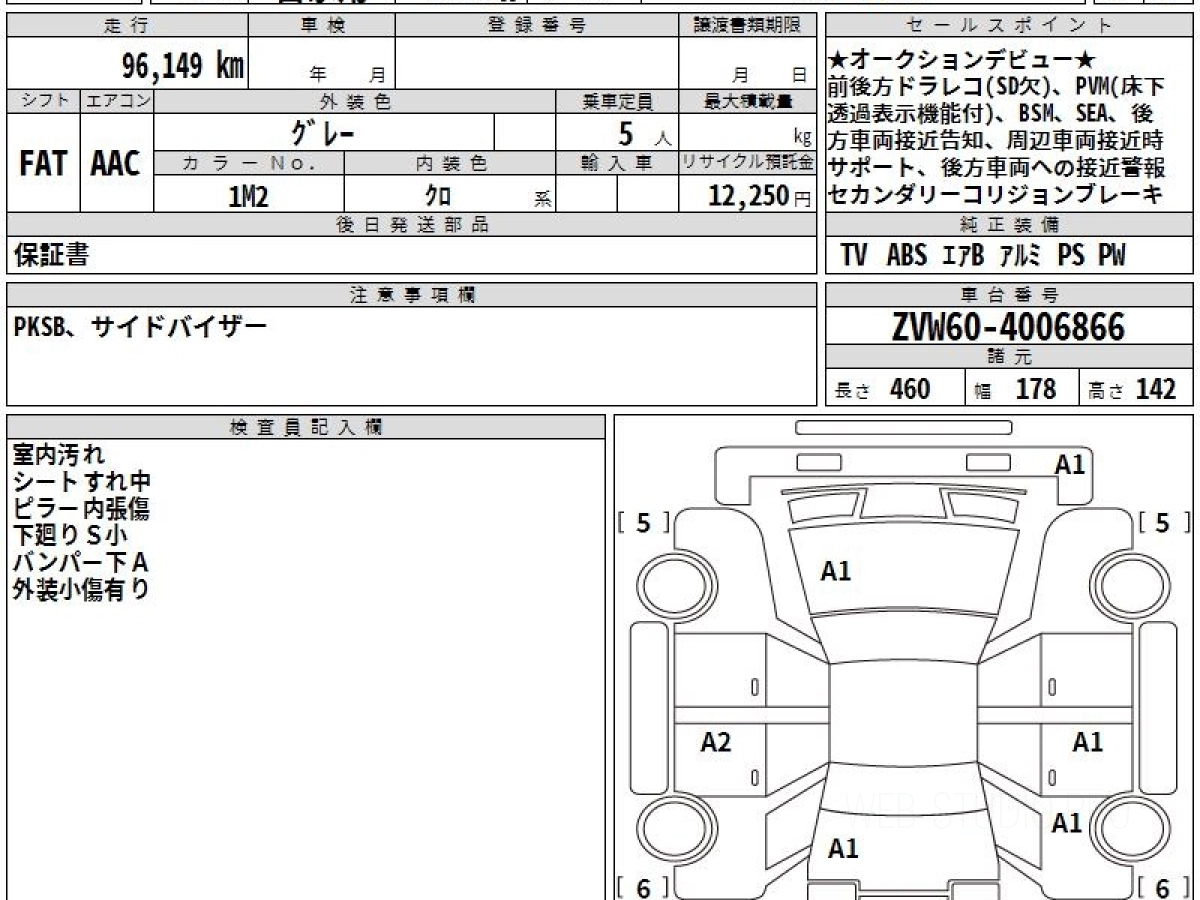Select the seating capacity 5 人
This screenshot has height=900, width=1200.
click(x=644, y=133)
